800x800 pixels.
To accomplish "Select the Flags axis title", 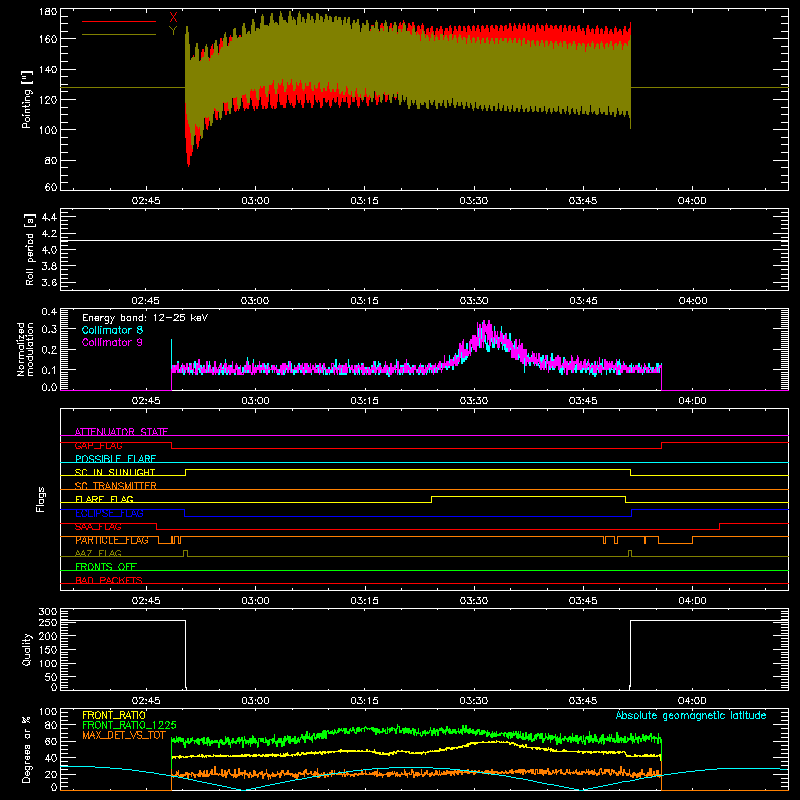I will click(40, 499).
